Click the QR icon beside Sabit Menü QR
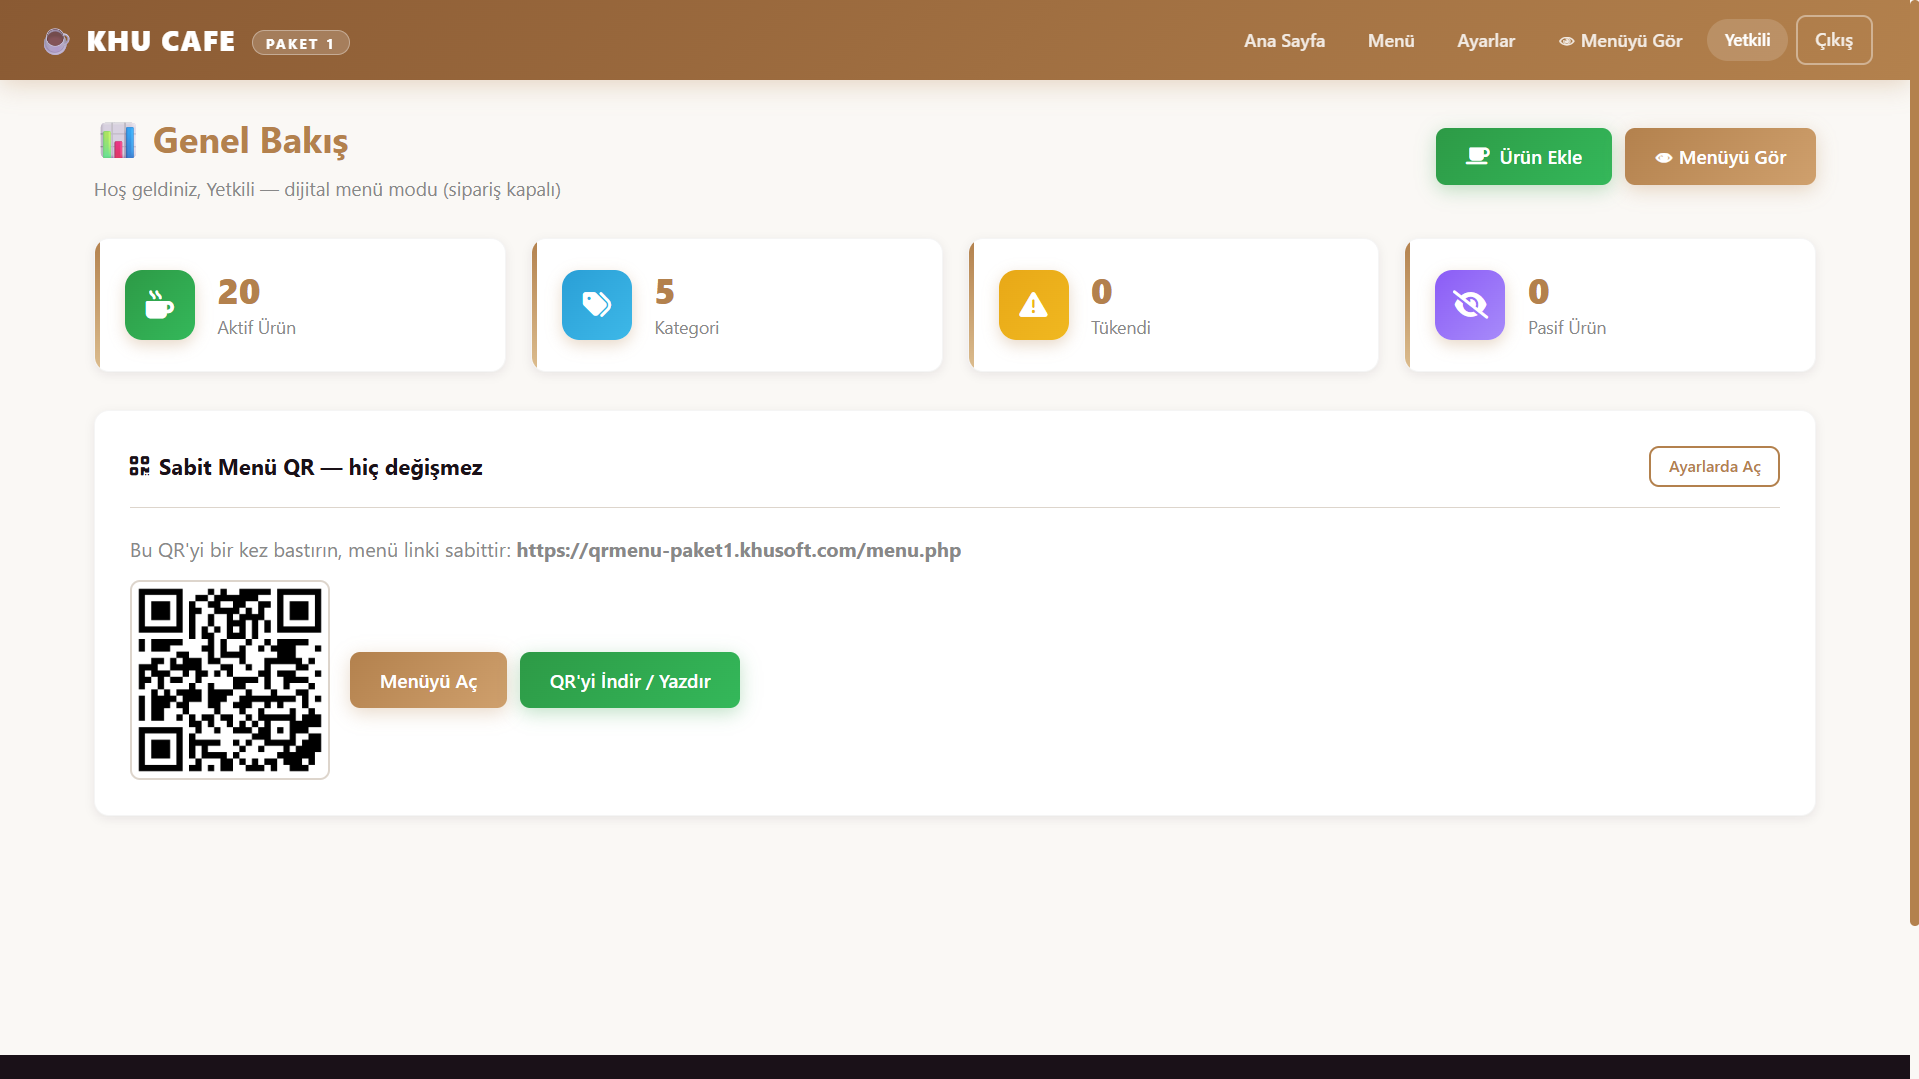Image resolution: width=1919 pixels, height=1079 pixels. tap(140, 466)
